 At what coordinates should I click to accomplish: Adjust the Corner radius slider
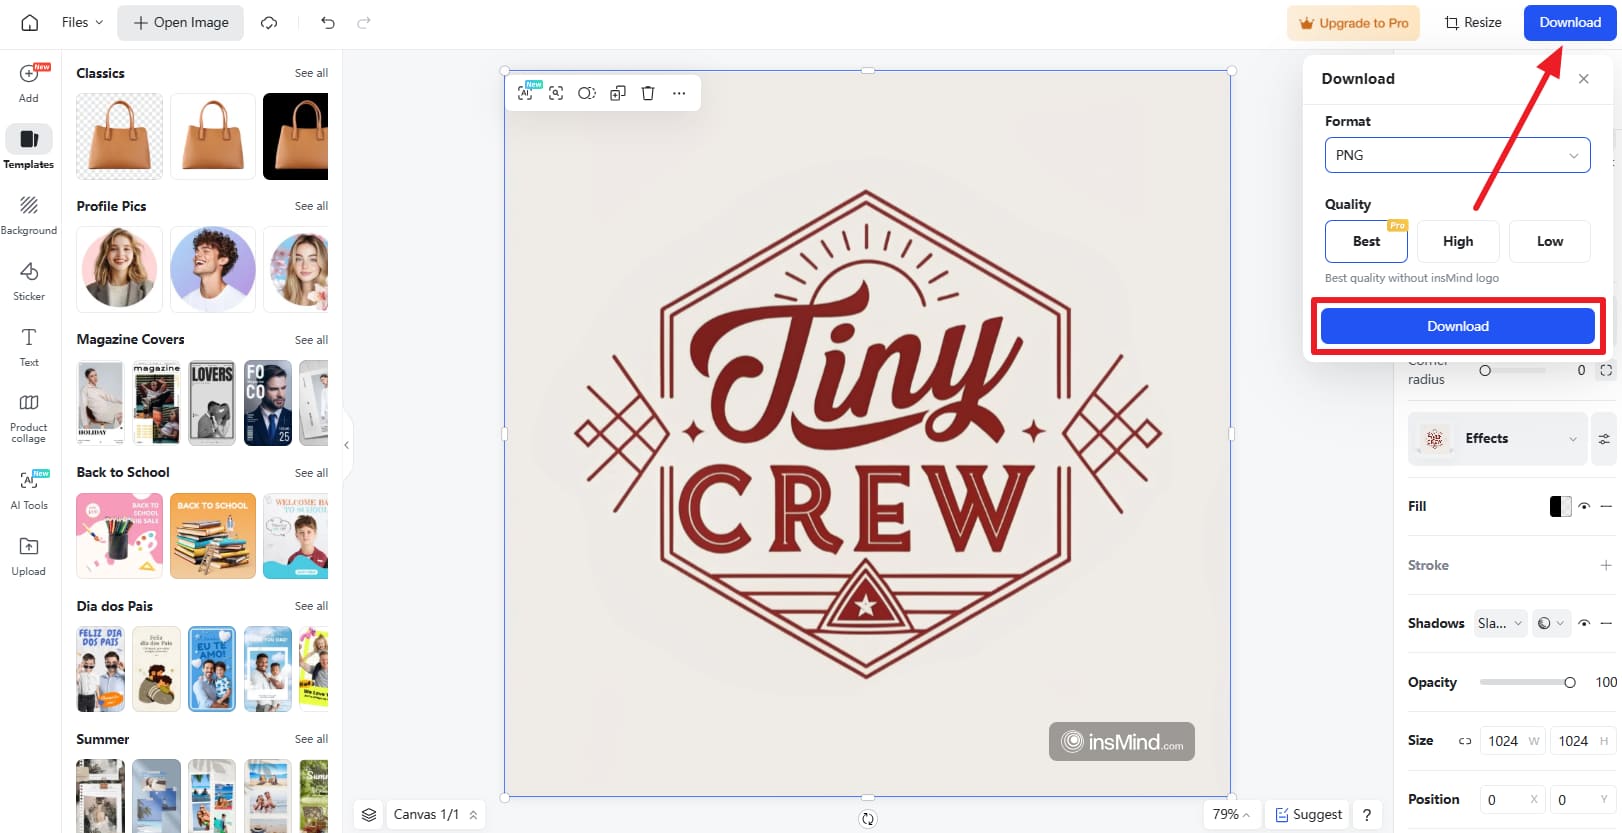tap(1512, 370)
